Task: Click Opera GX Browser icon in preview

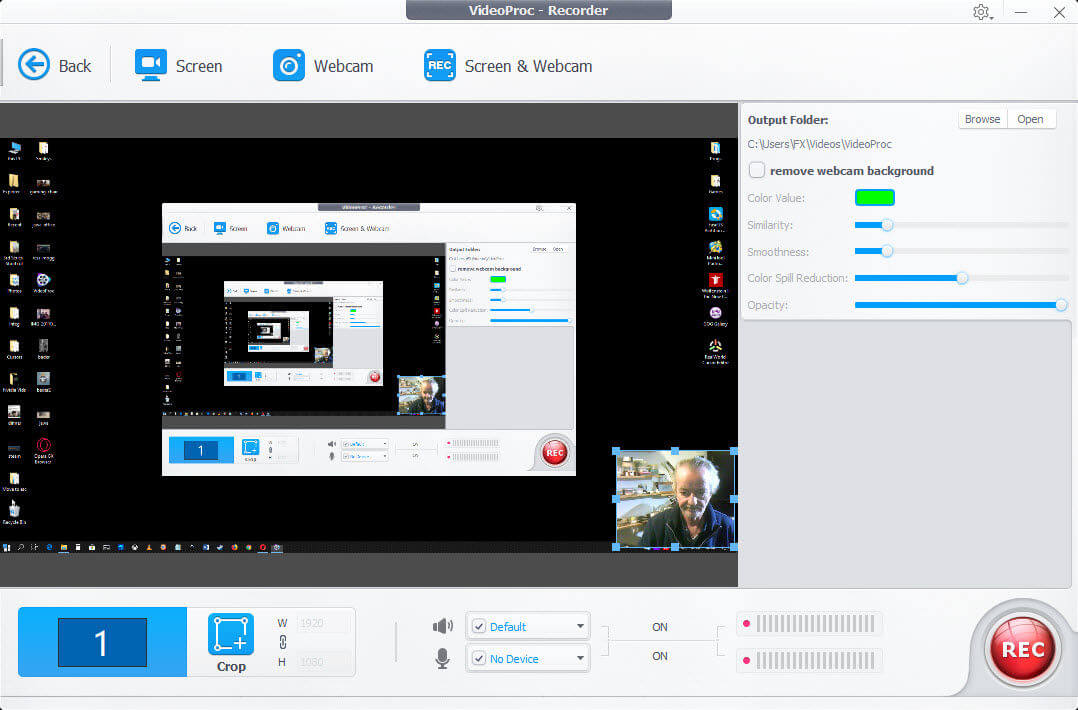Action: pyautogui.click(x=43, y=451)
